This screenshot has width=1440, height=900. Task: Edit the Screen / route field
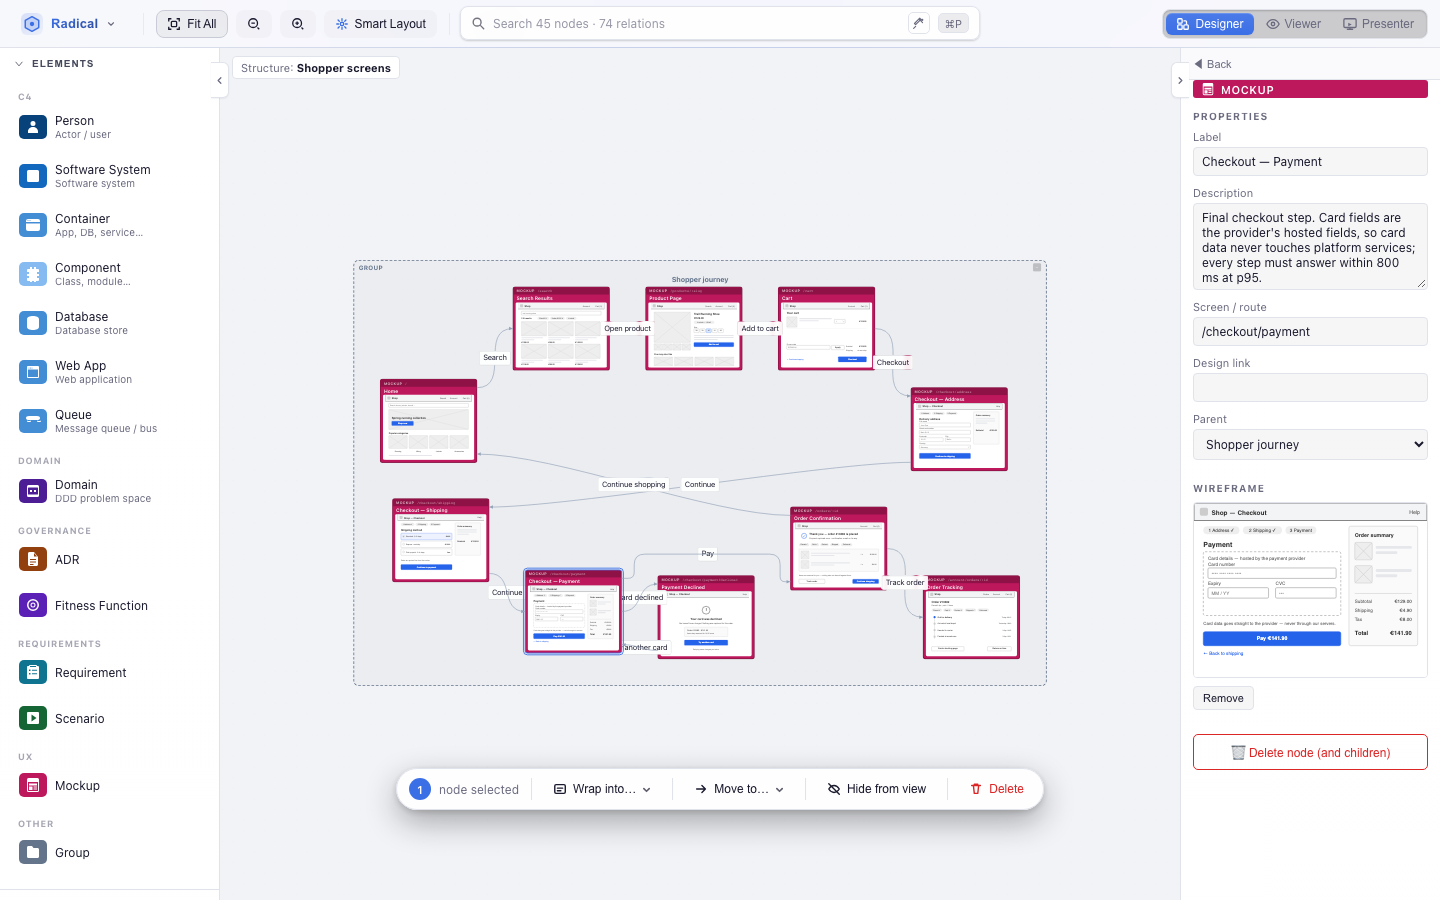tap(1310, 332)
